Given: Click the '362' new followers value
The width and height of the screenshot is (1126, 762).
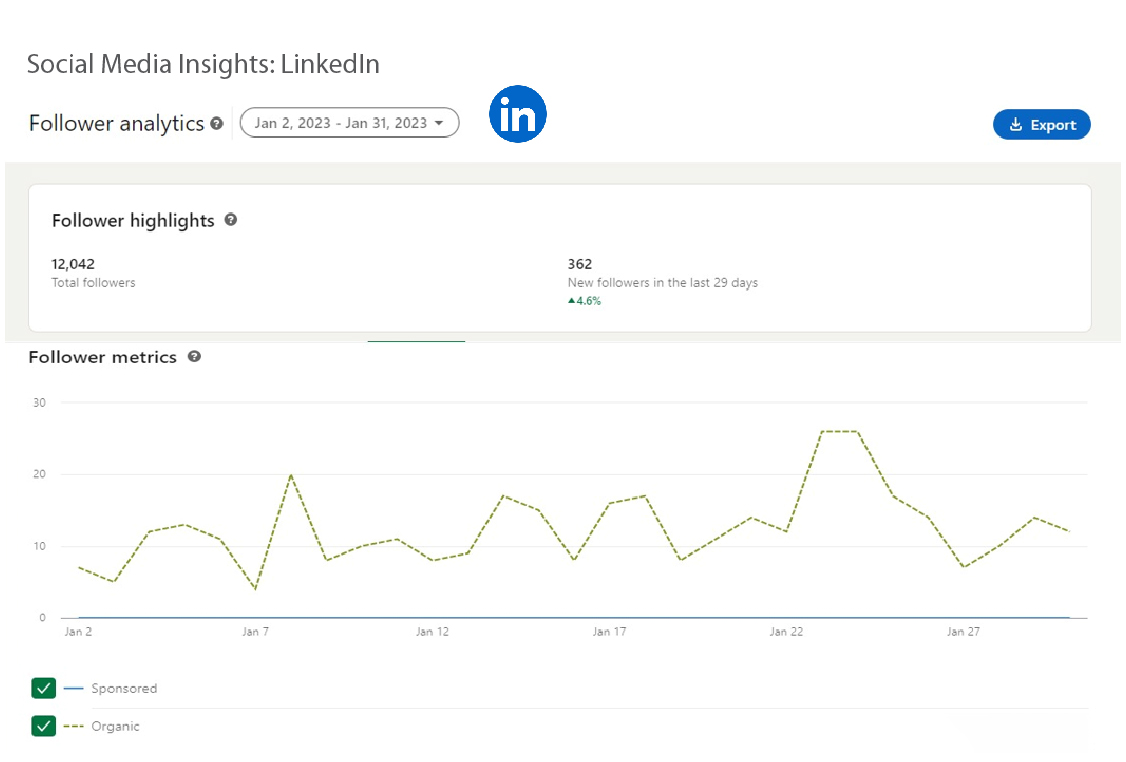Looking at the screenshot, I should point(580,264).
